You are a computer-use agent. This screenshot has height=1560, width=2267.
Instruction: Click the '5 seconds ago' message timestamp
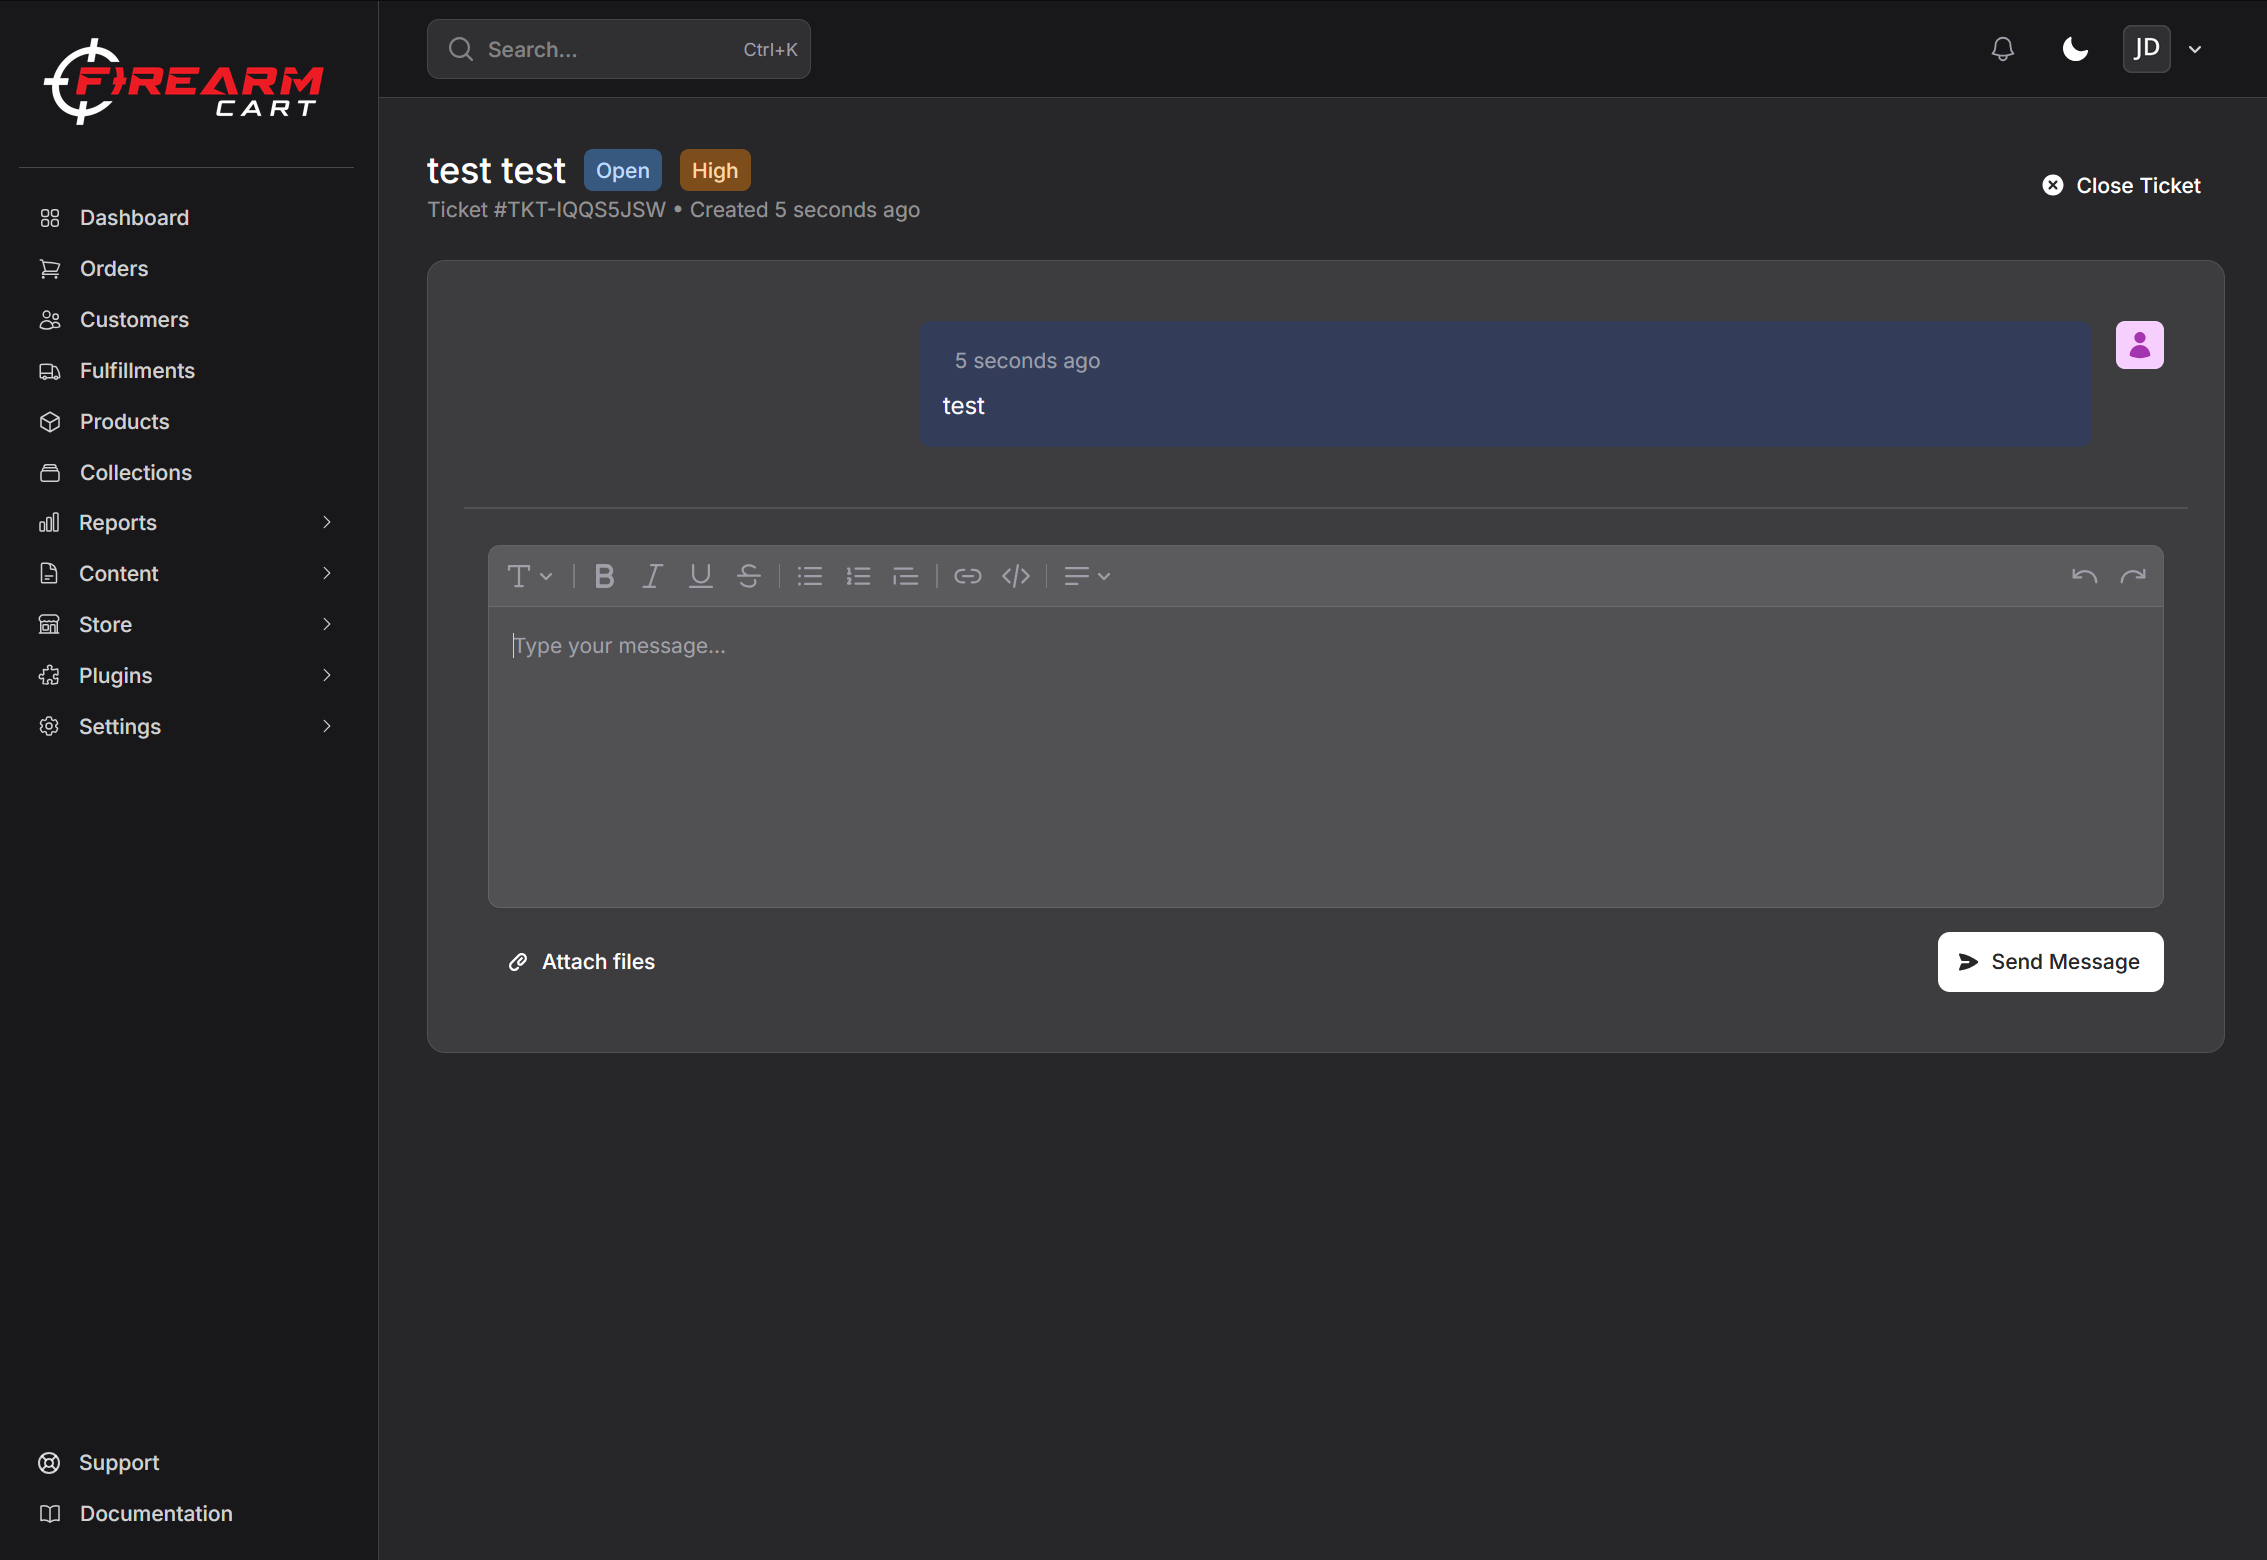click(x=1027, y=361)
